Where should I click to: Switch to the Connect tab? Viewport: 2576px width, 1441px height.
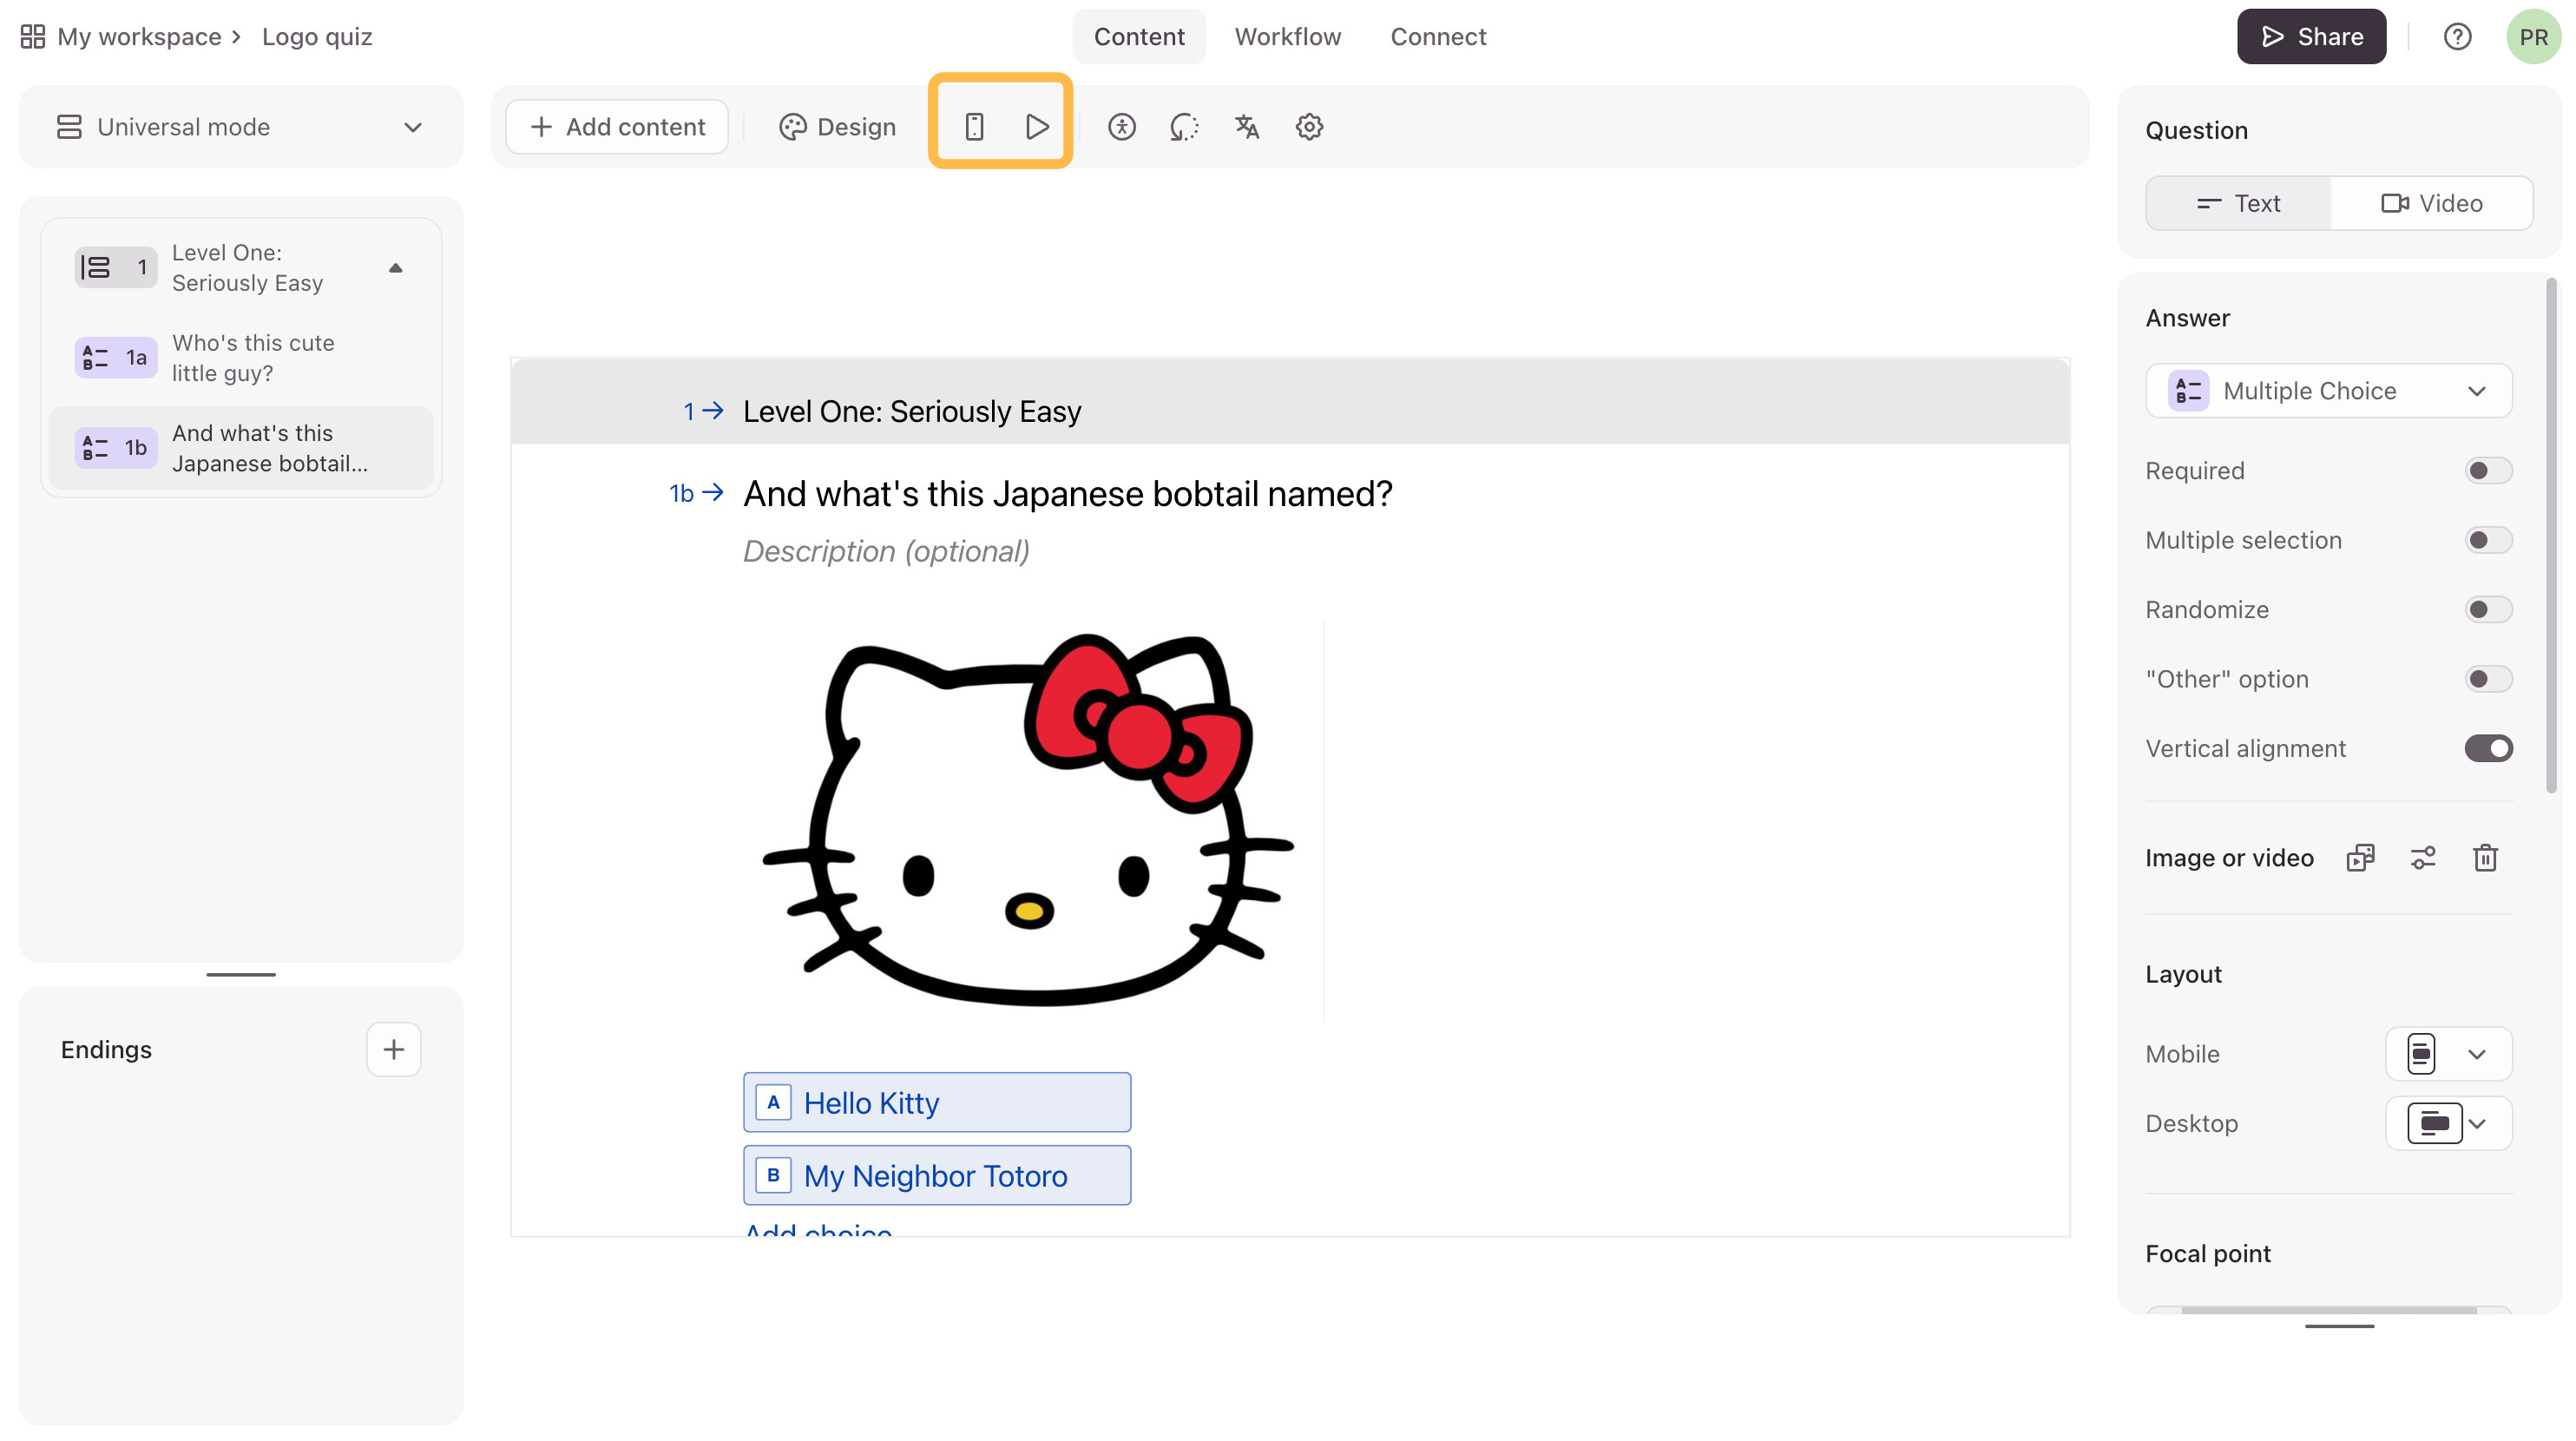[x=1438, y=37]
